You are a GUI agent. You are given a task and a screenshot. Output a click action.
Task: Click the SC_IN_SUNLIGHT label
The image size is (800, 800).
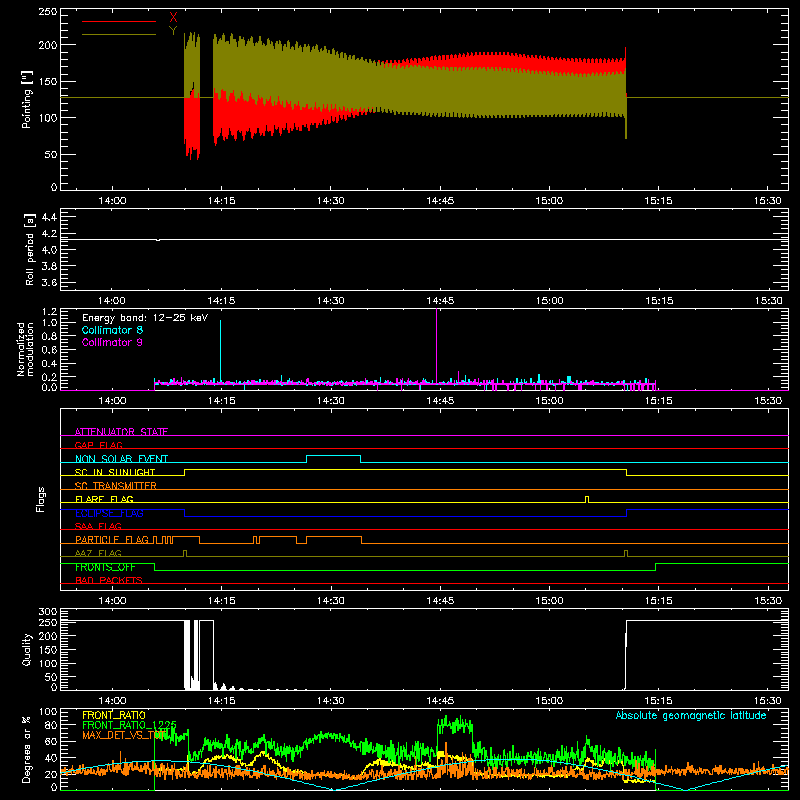(115, 472)
